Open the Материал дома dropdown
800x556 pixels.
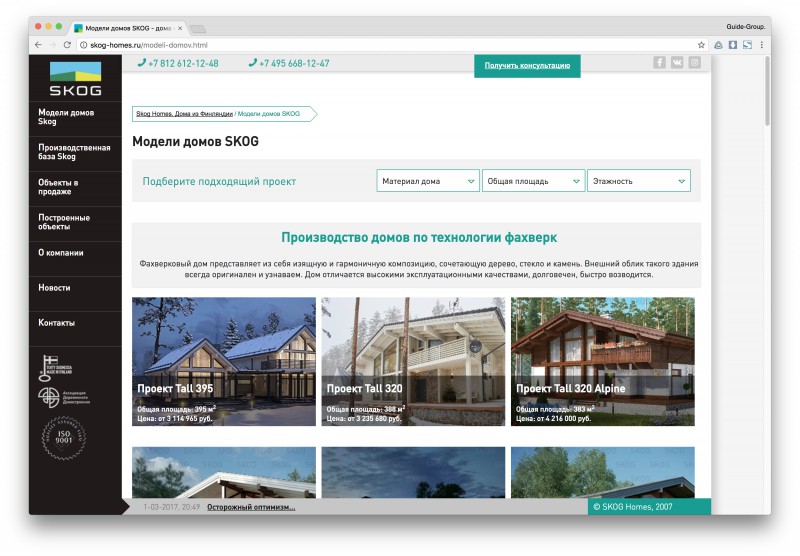tap(428, 181)
